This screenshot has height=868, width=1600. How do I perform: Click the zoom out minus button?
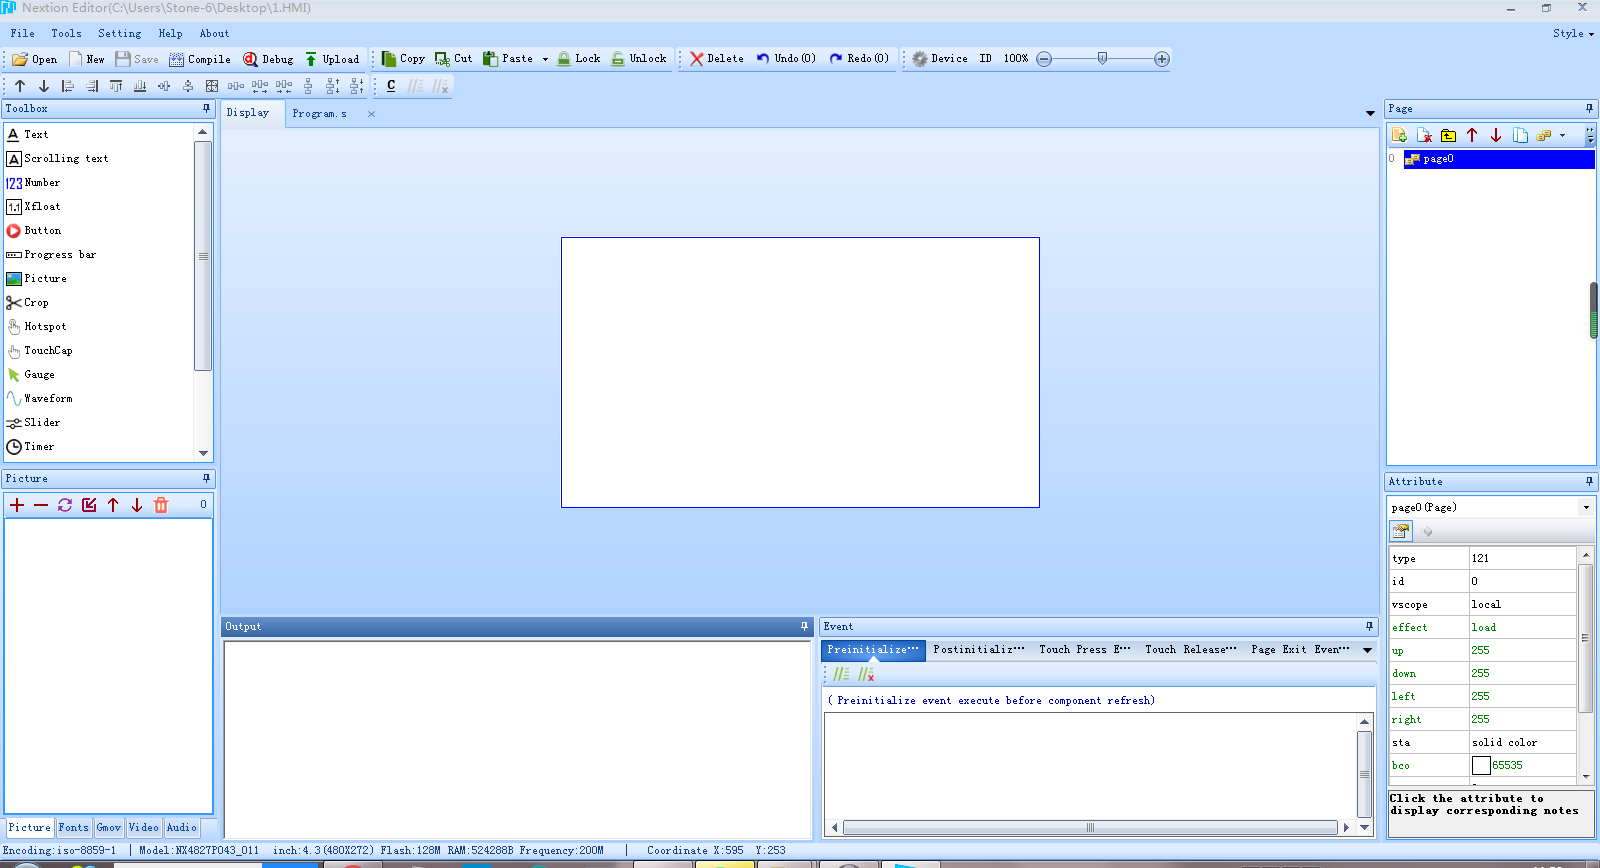tap(1044, 59)
